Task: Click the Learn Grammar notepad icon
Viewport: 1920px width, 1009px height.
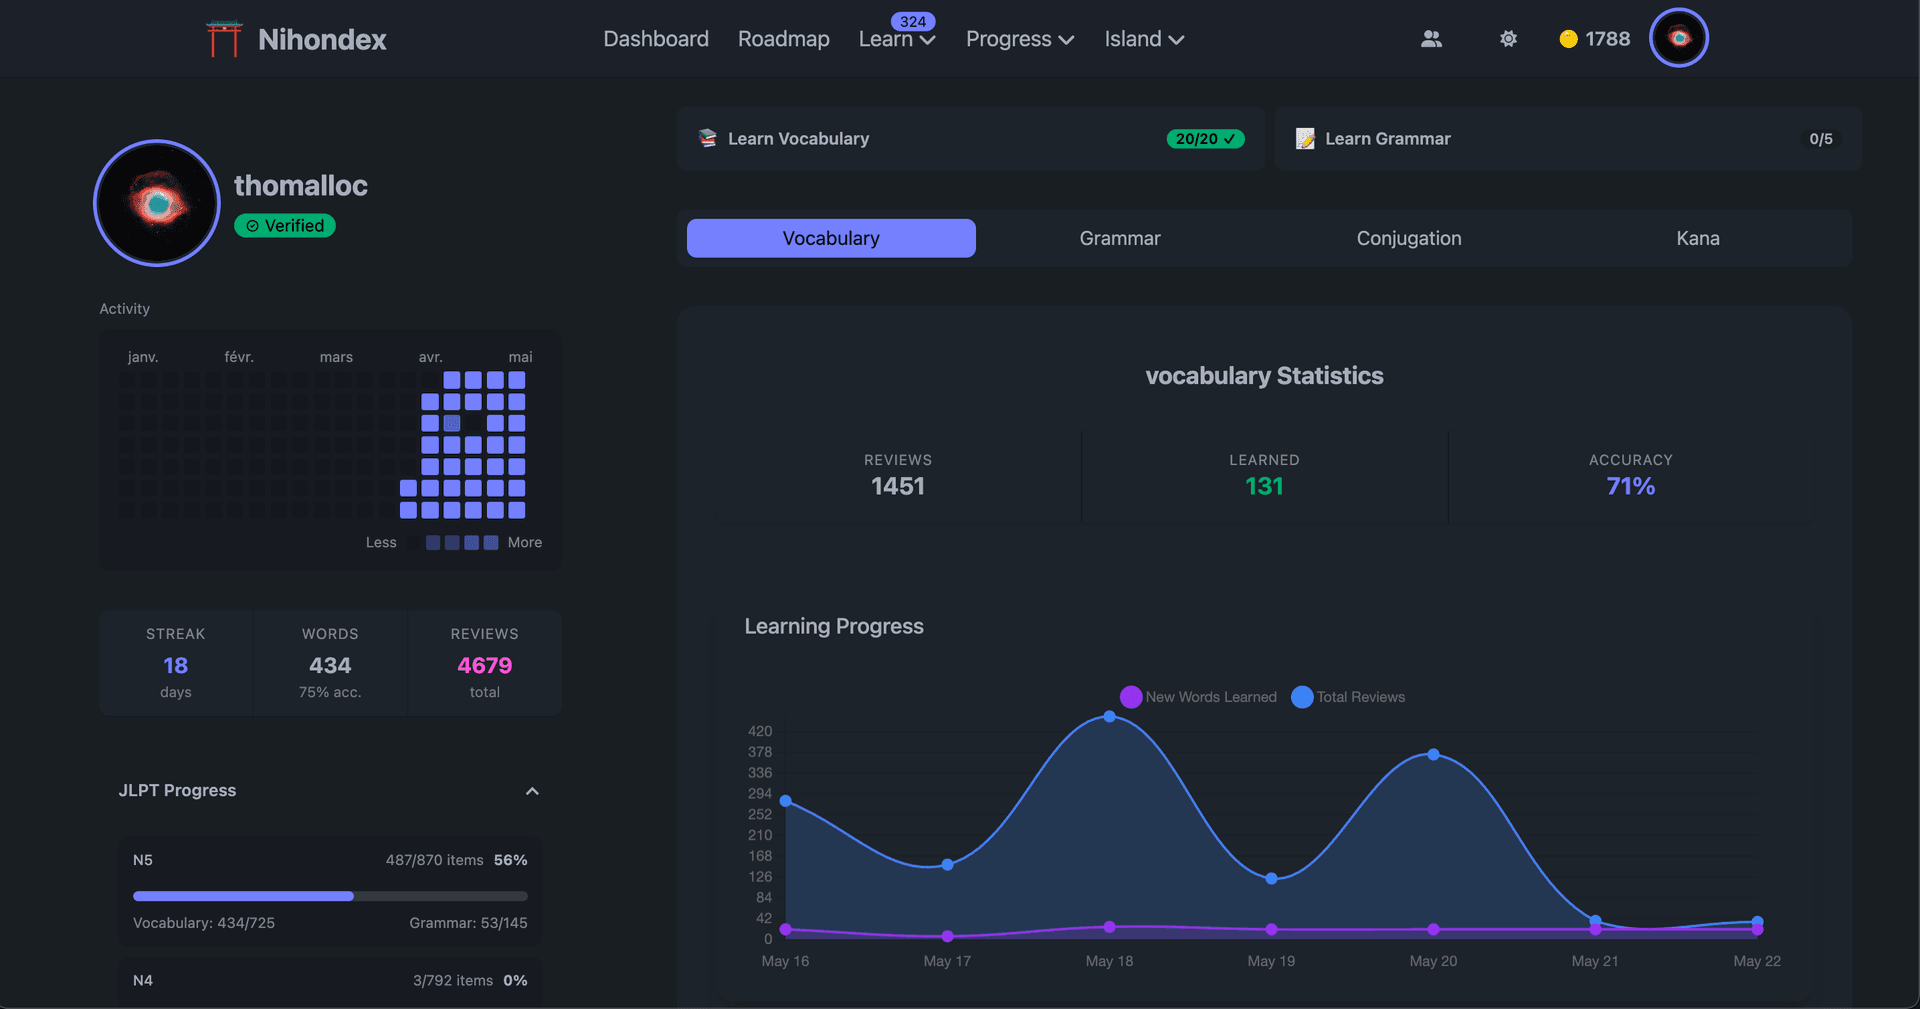Action: click(x=1305, y=138)
